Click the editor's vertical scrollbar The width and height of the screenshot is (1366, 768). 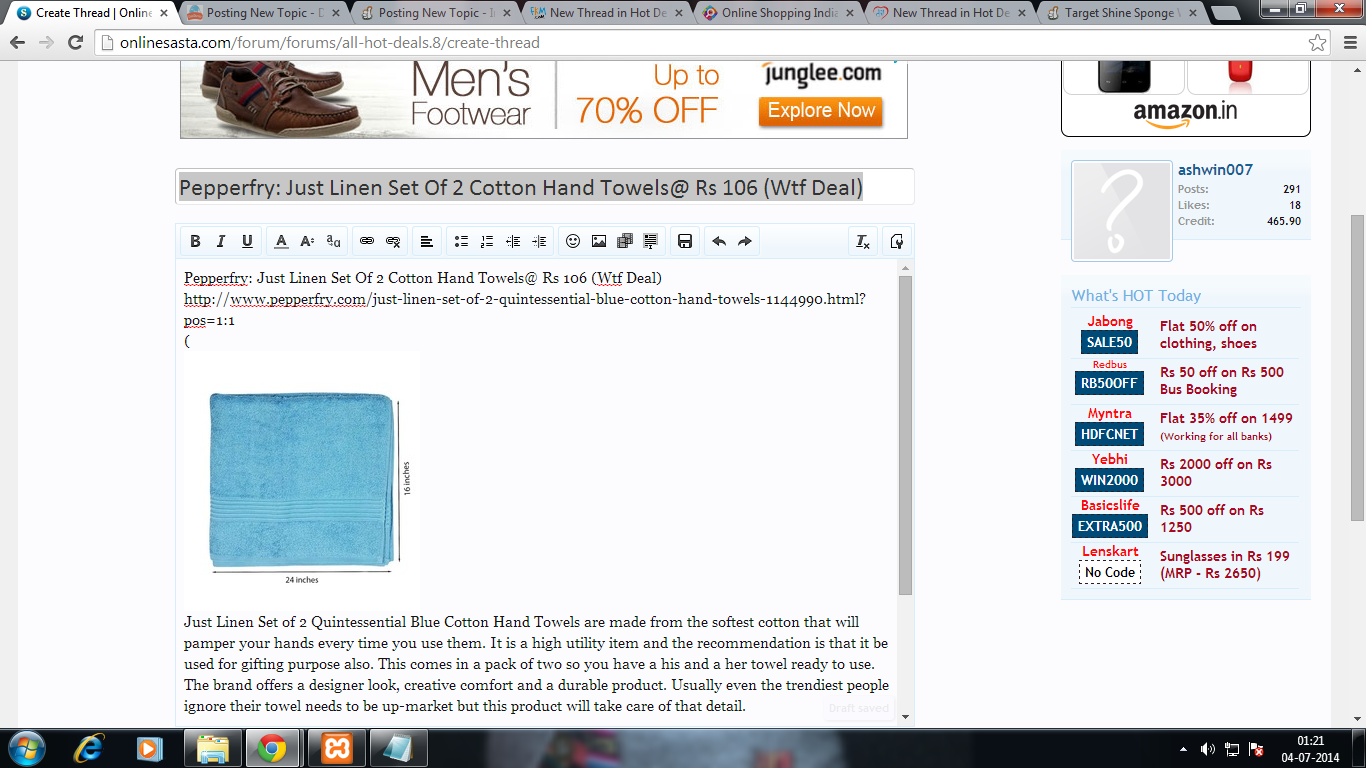(x=905, y=435)
